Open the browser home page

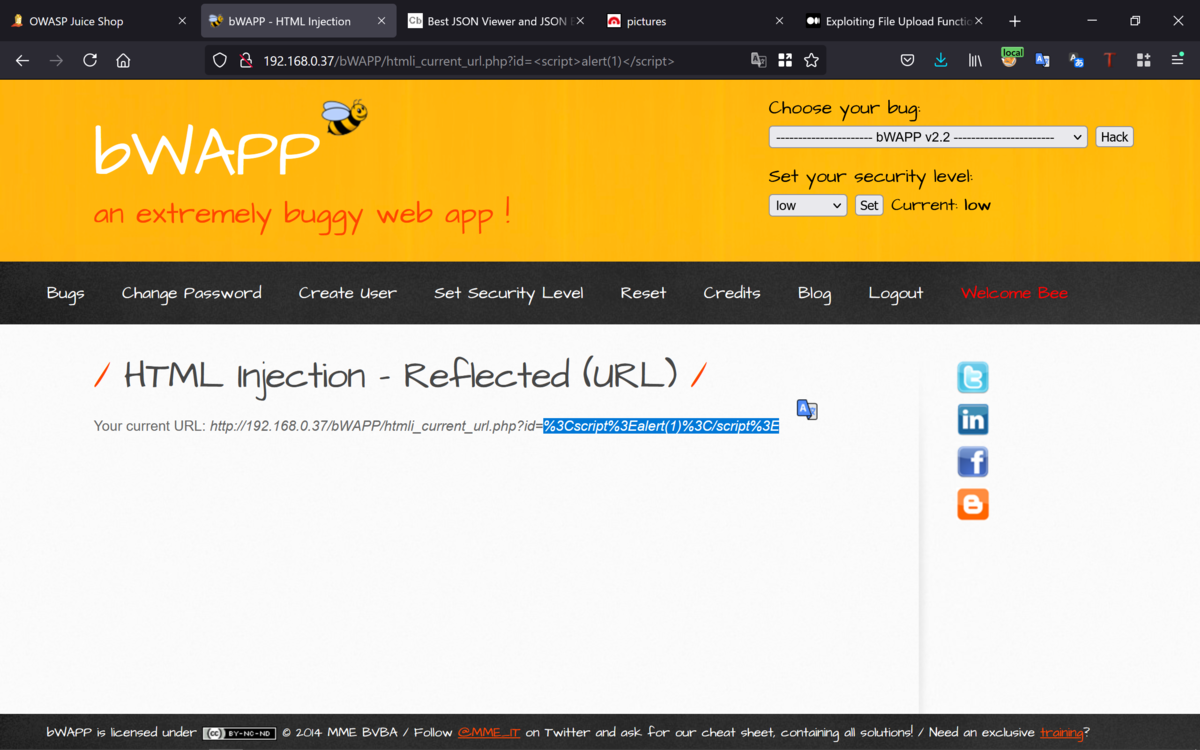click(x=123, y=60)
